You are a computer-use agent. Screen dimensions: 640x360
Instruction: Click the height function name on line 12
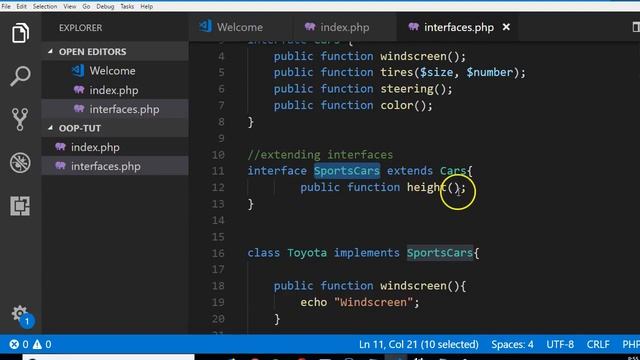pos(427,187)
